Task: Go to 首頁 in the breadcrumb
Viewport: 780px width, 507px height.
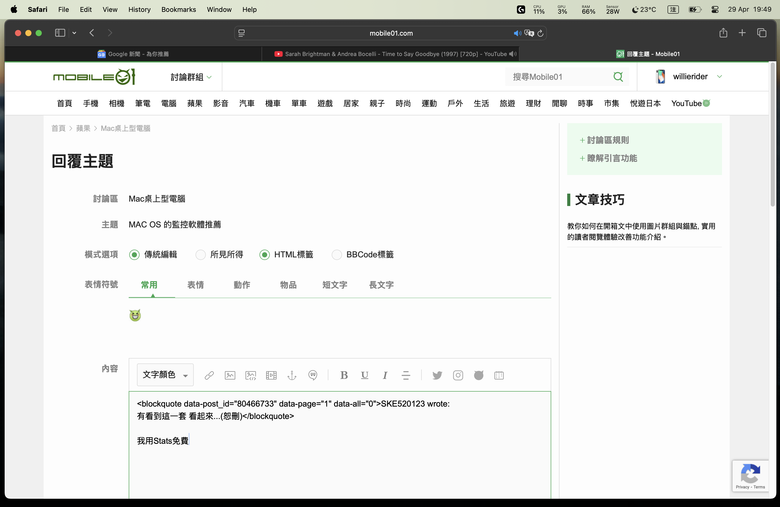Action: tap(58, 128)
